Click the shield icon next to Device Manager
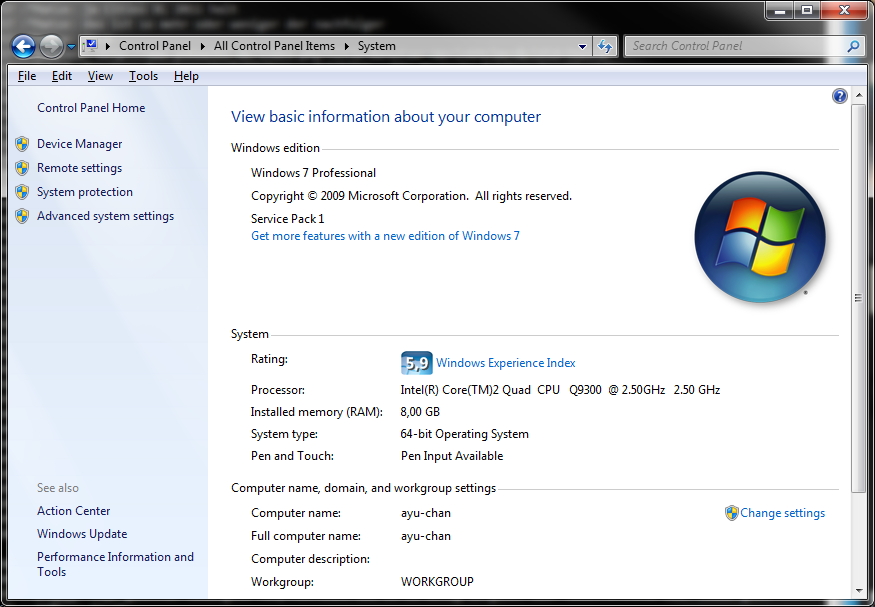875x607 pixels. click(x=22, y=144)
